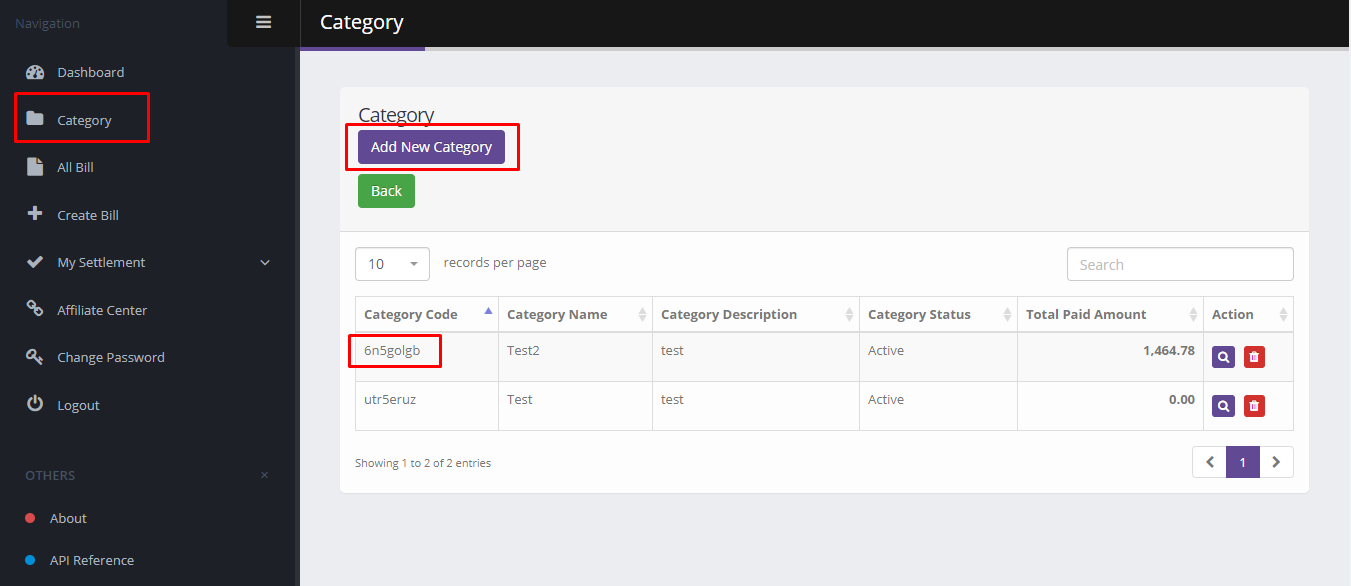Focus the Search input field
The image size is (1351, 586).
pyautogui.click(x=1180, y=264)
